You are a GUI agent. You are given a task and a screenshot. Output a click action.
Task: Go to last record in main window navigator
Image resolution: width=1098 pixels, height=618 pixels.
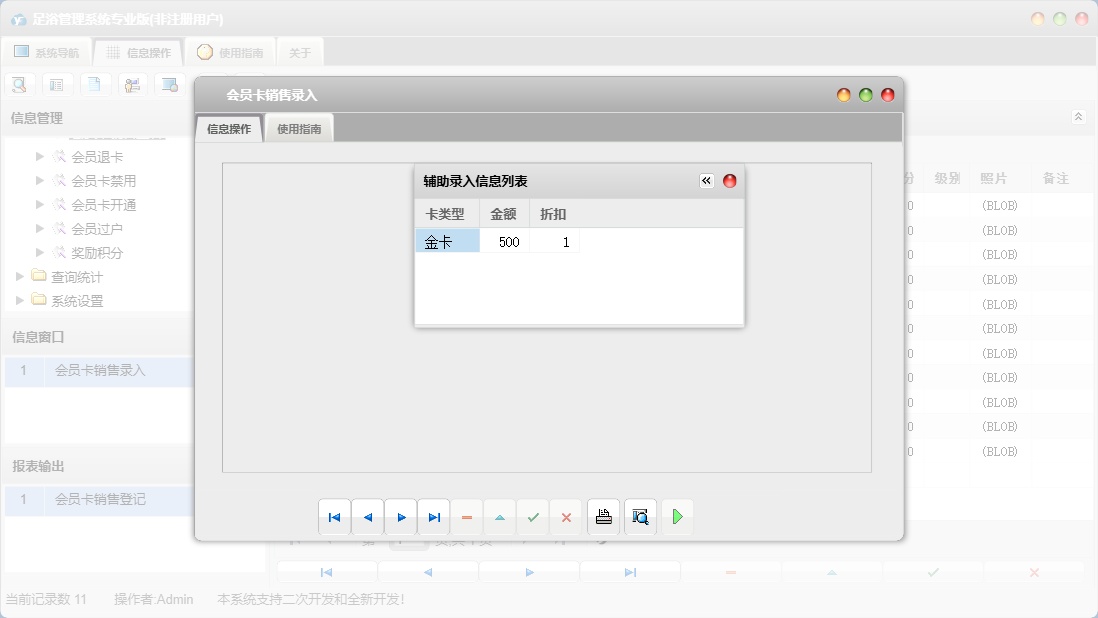pyautogui.click(x=630, y=572)
